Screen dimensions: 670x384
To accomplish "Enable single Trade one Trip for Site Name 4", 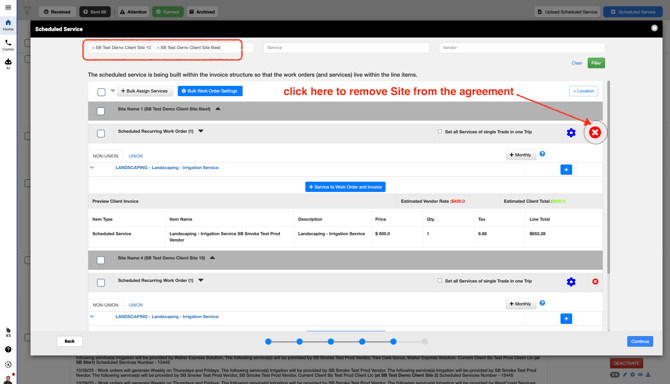I will 440,281.
